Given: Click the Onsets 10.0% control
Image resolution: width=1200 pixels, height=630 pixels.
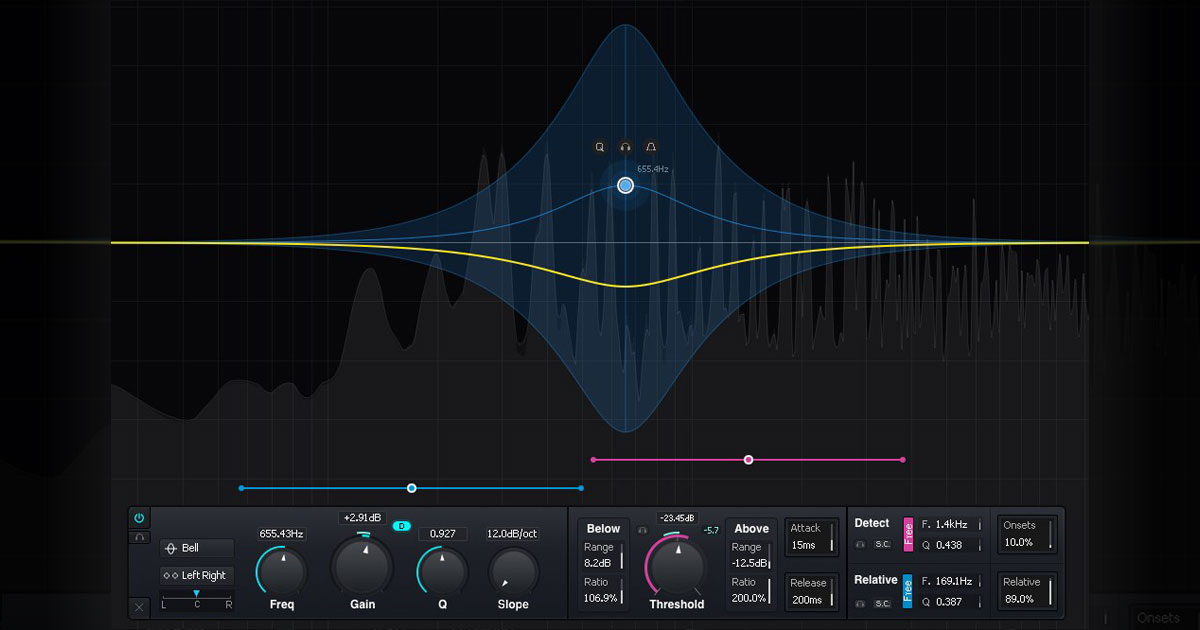Looking at the screenshot, I should click(x=1028, y=534).
